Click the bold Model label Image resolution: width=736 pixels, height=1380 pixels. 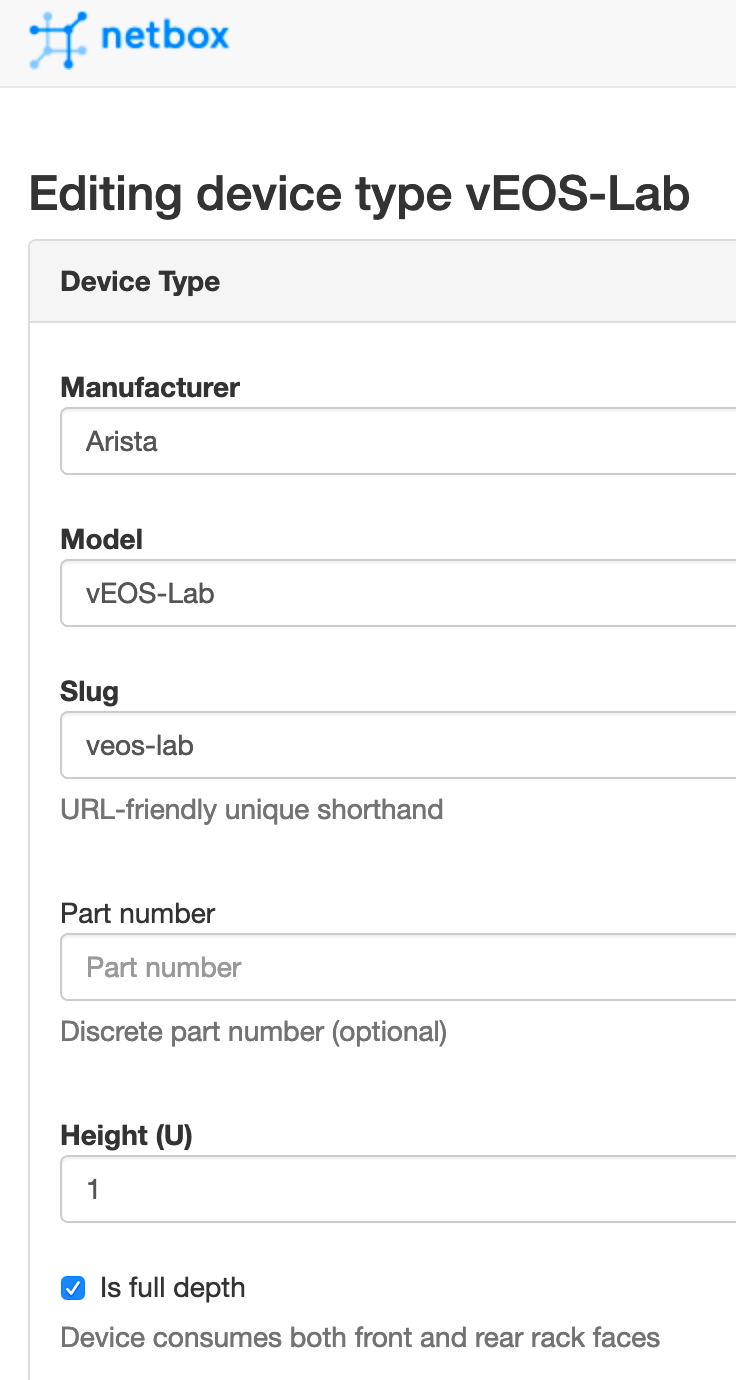[x=102, y=540]
